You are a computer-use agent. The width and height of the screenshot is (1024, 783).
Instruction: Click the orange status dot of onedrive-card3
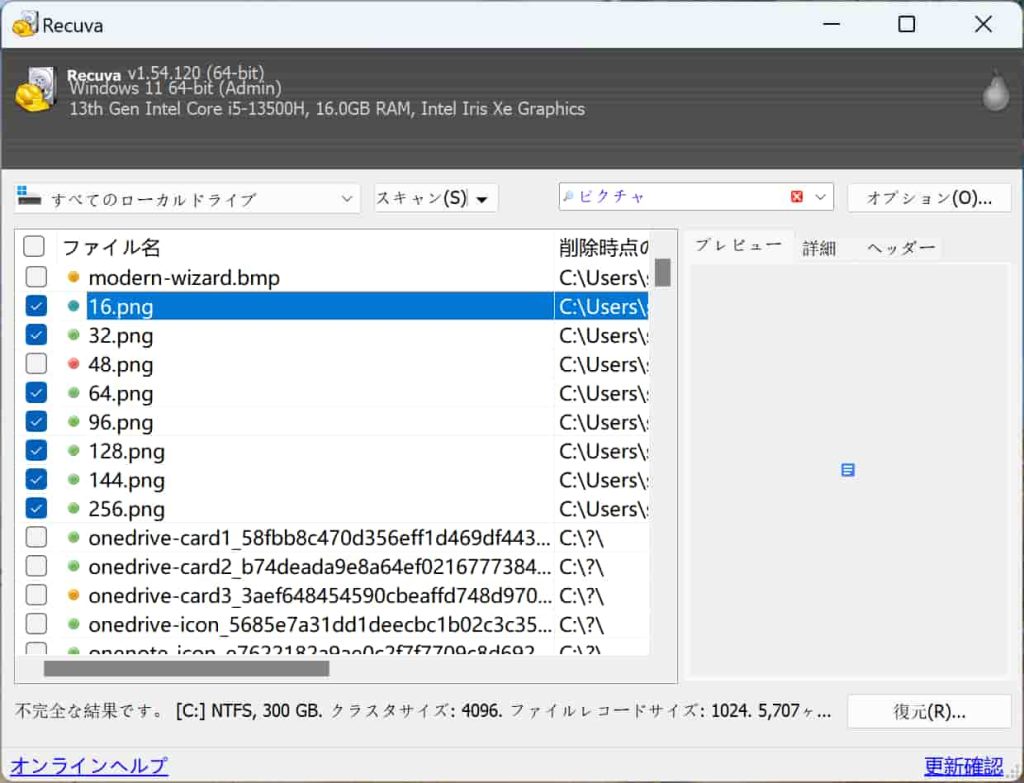(73, 595)
